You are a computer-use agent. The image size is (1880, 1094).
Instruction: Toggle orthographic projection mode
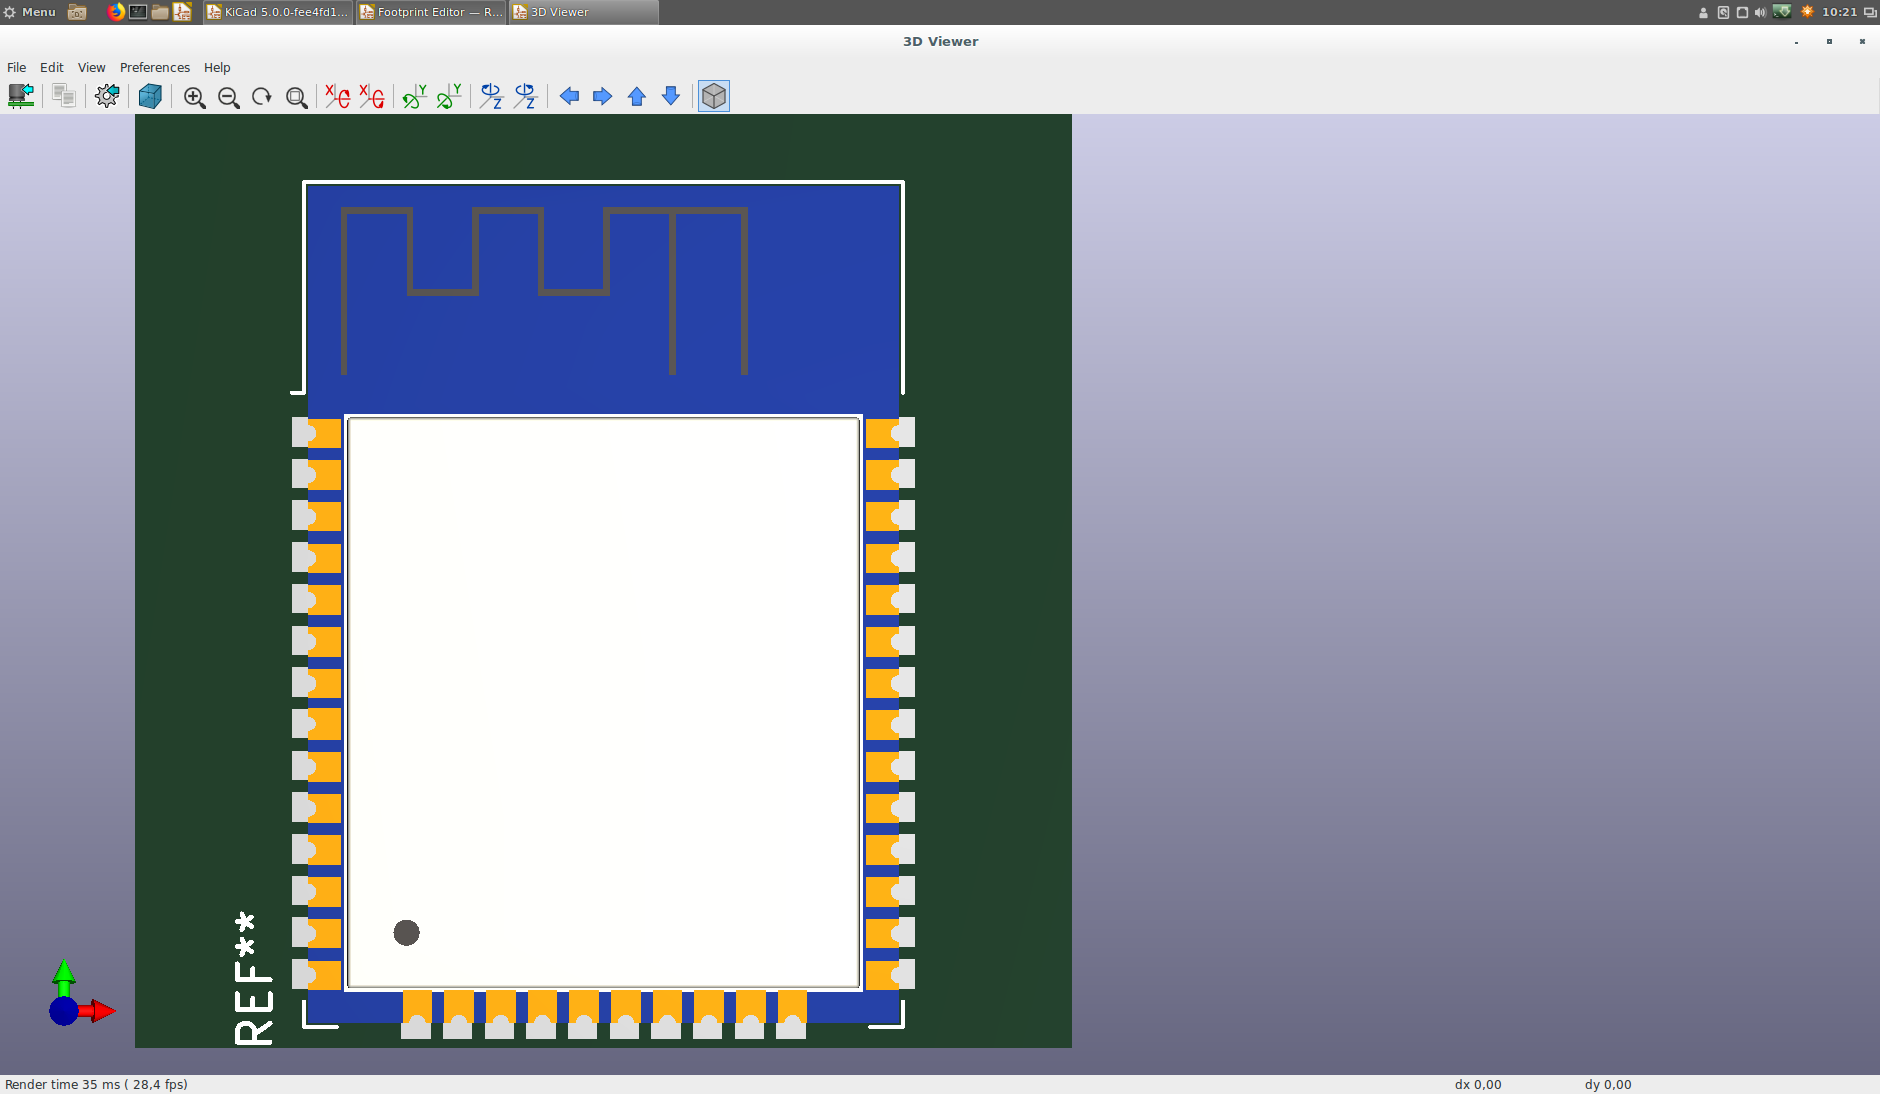click(713, 96)
